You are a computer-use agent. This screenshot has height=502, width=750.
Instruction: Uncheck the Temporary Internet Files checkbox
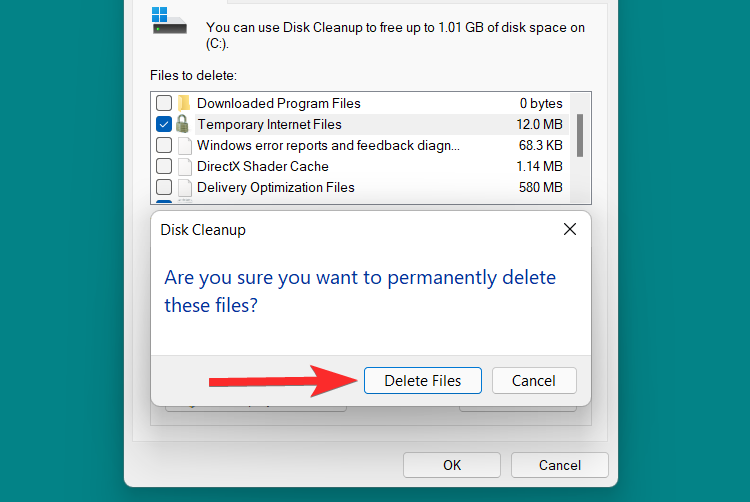point(164,125)
